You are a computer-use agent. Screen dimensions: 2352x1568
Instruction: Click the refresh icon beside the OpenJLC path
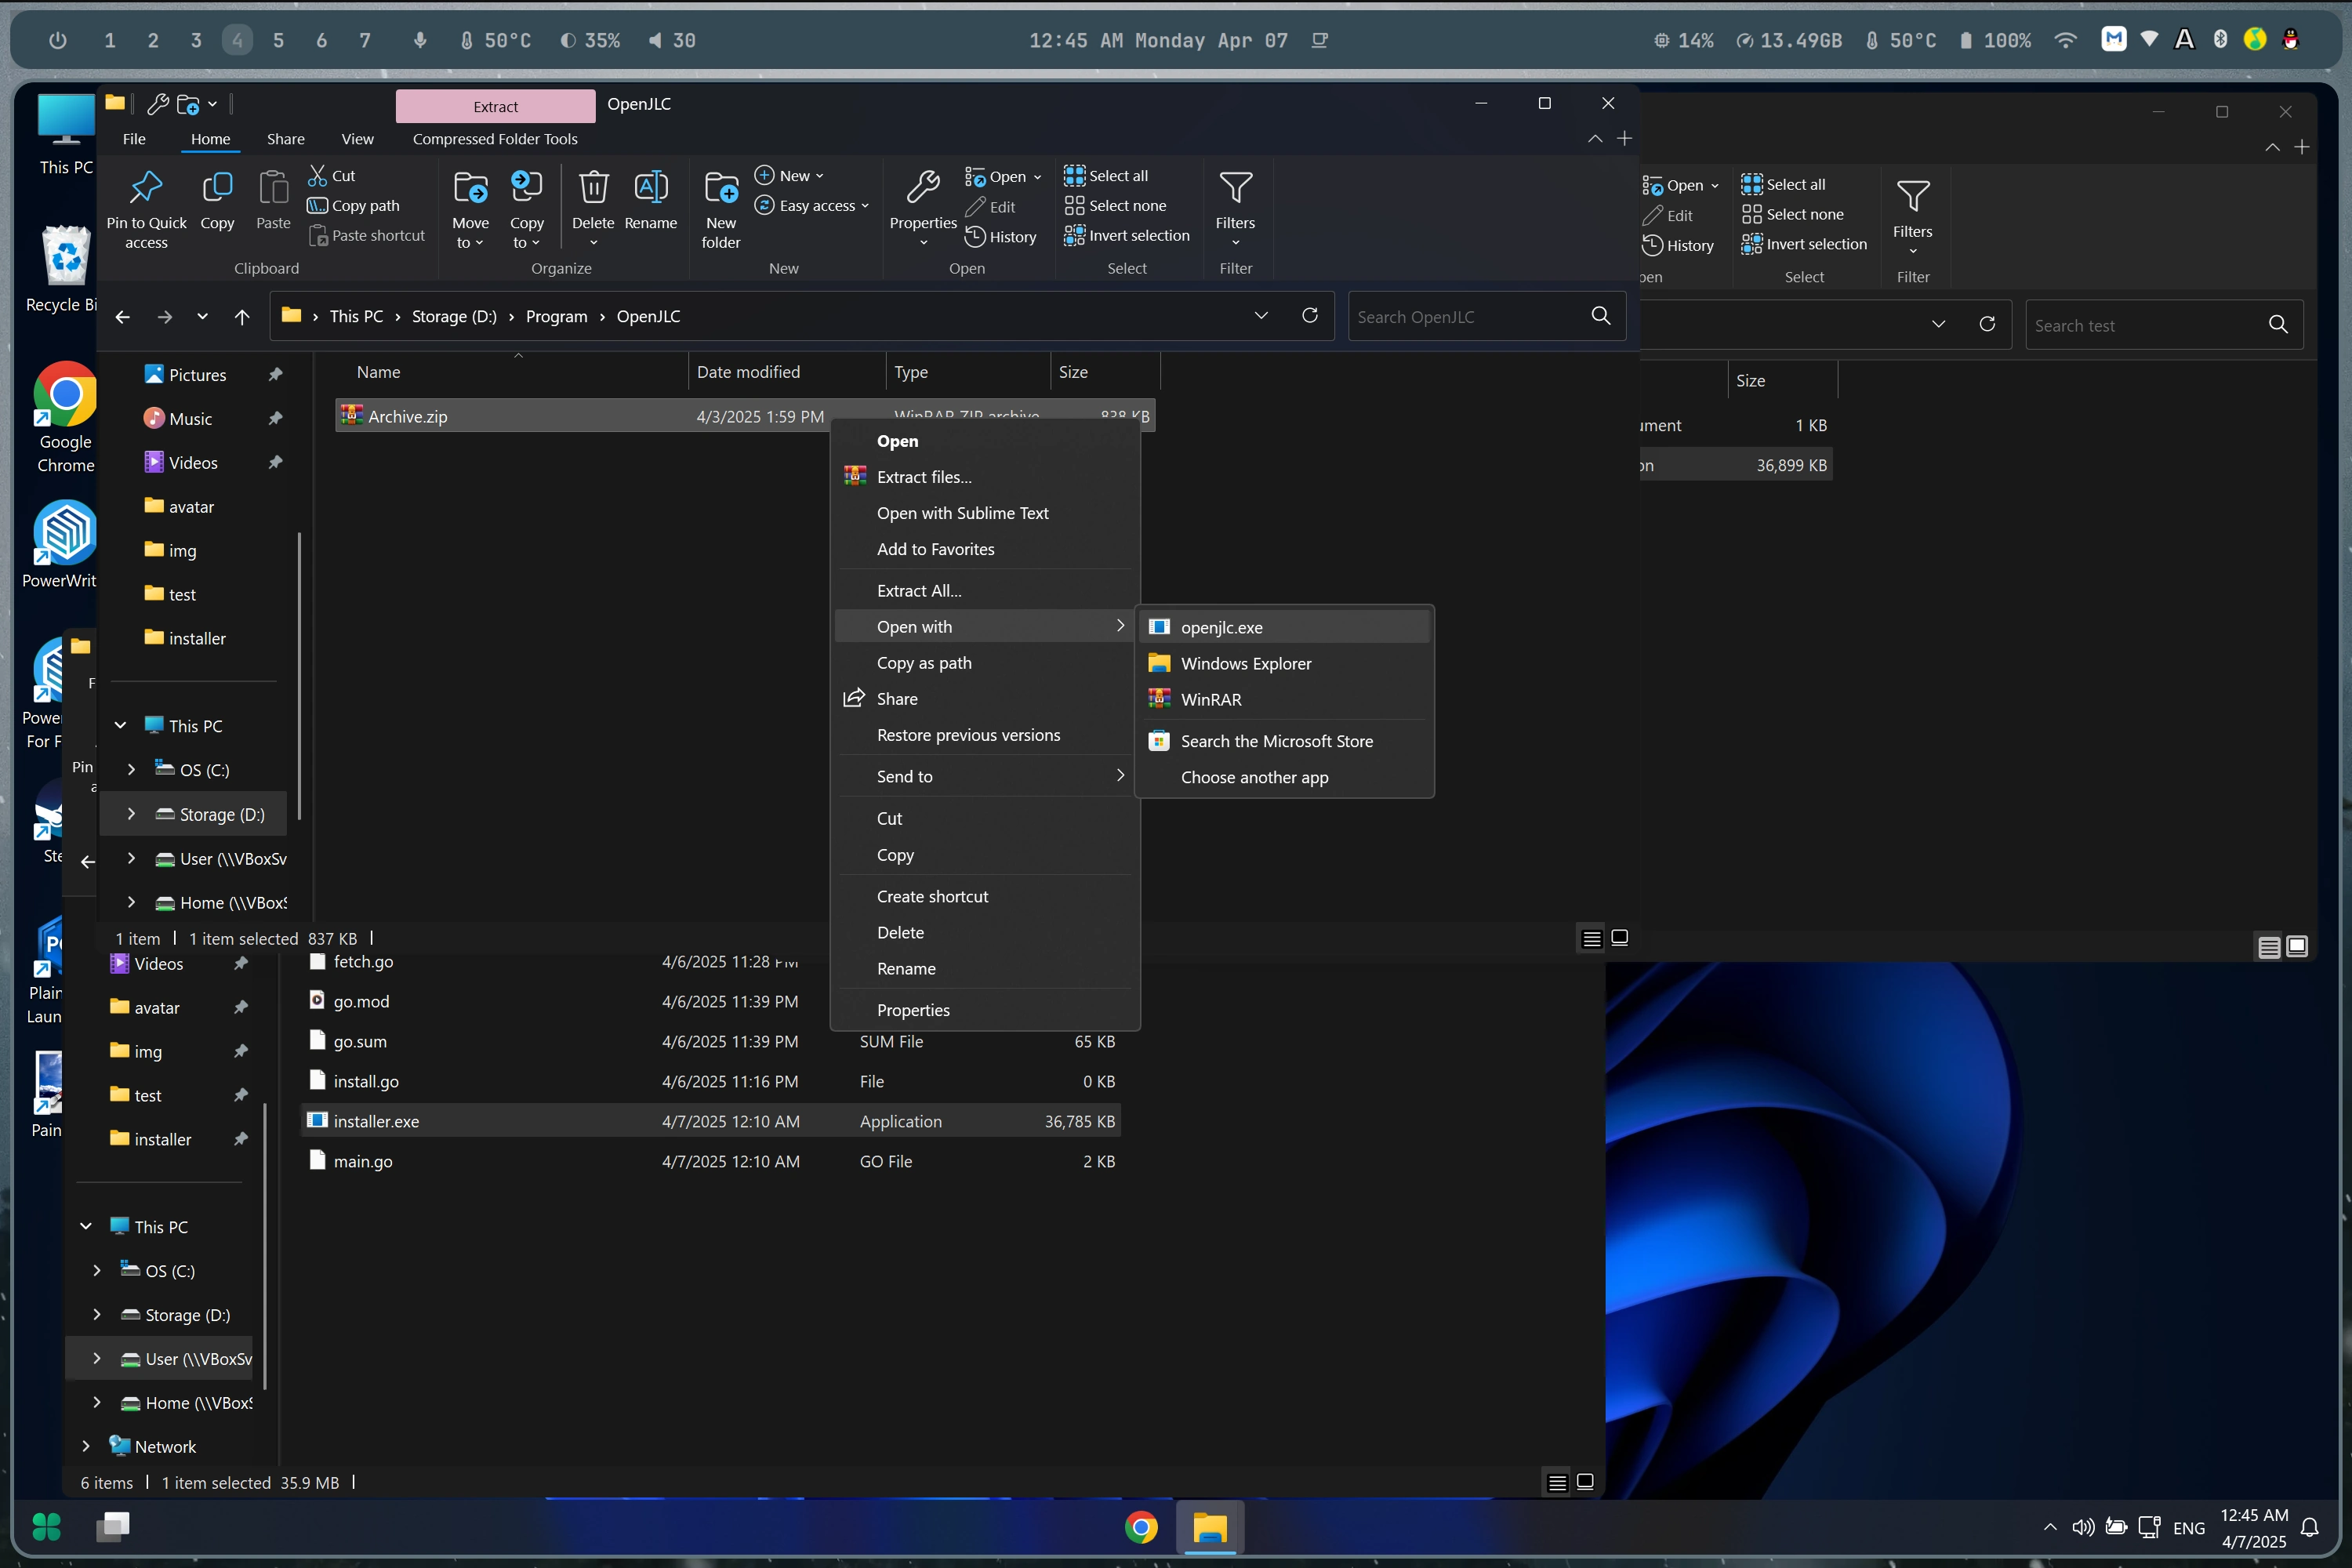coord(1309,316)
